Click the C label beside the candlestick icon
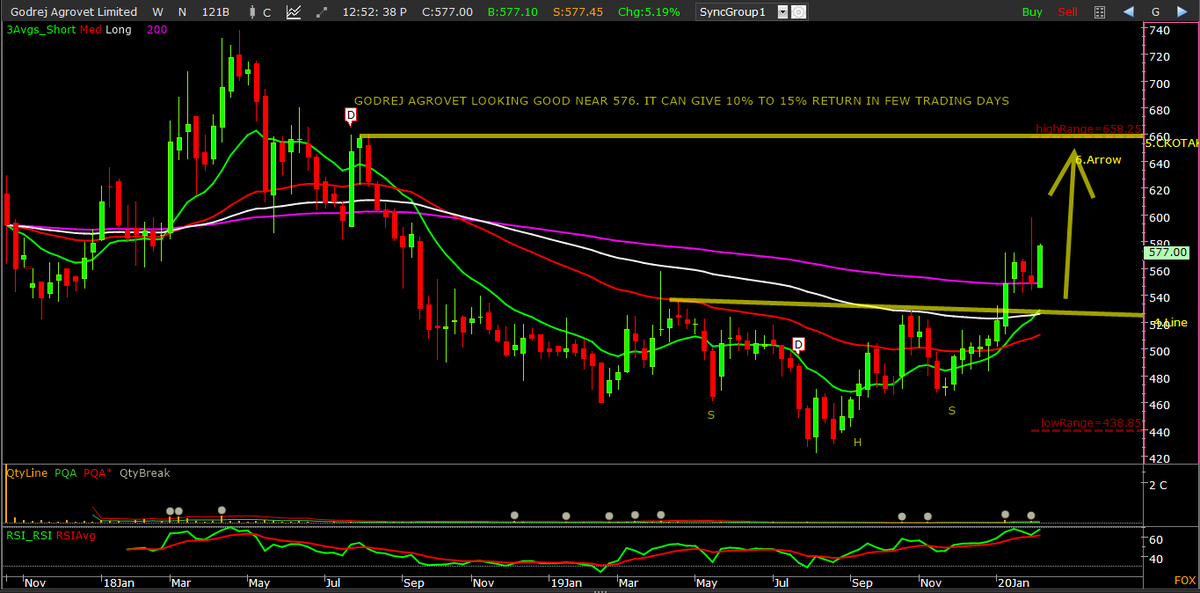Viewport: 1200px width, 593px height. coord(267,12)
